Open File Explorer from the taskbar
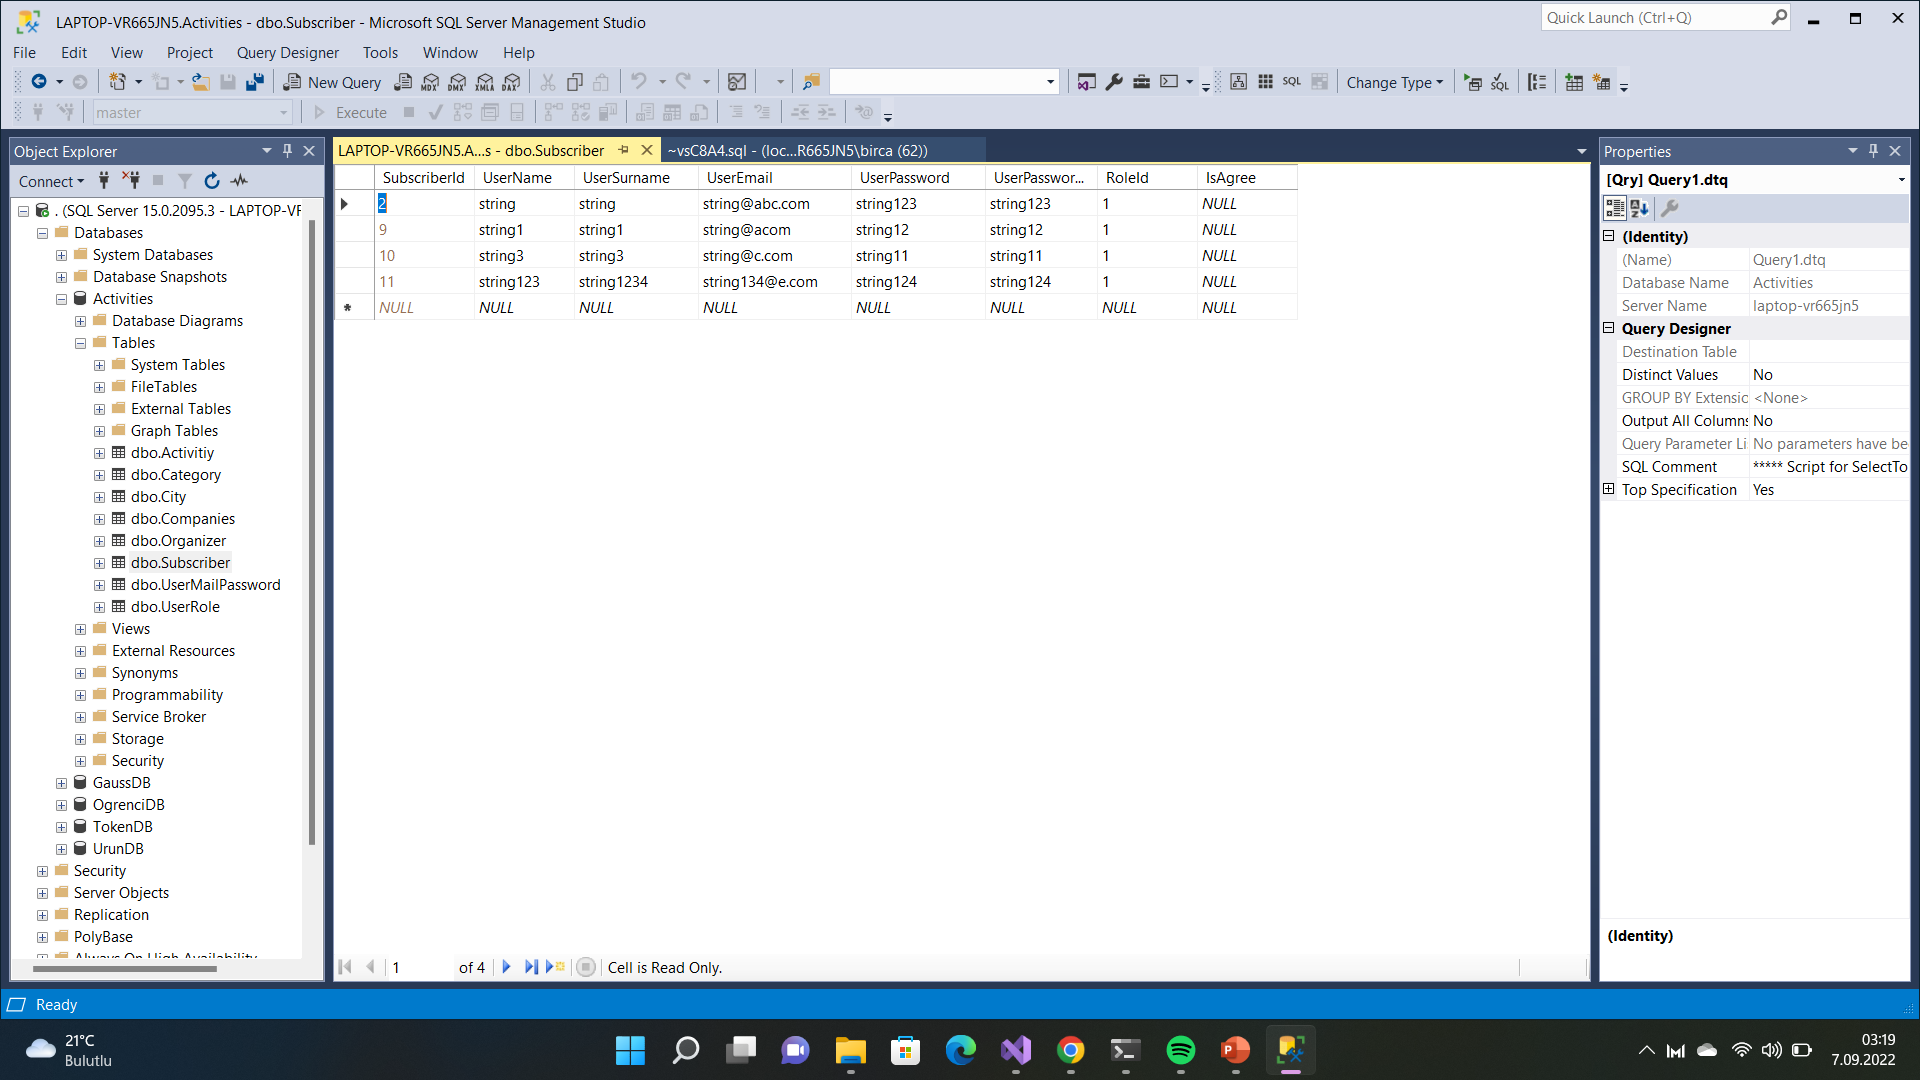Screen dimensions: 1920x1080 tap(850, 1050)
